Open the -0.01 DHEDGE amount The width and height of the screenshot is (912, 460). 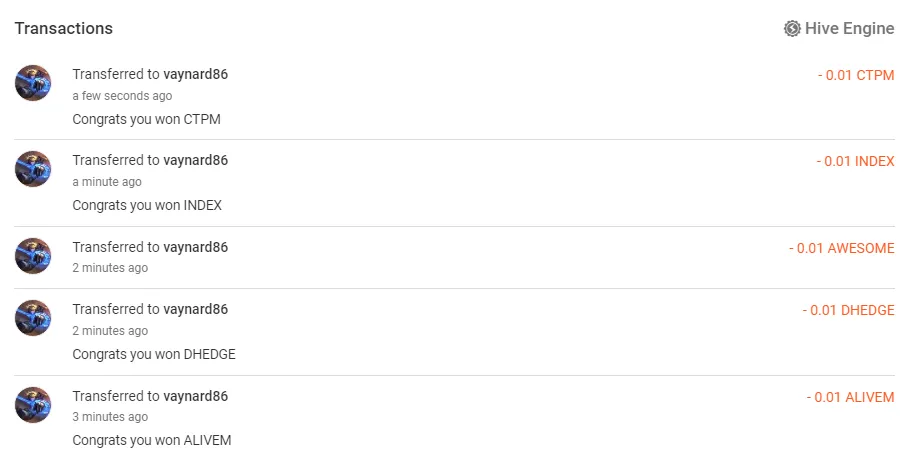(848, 310)
